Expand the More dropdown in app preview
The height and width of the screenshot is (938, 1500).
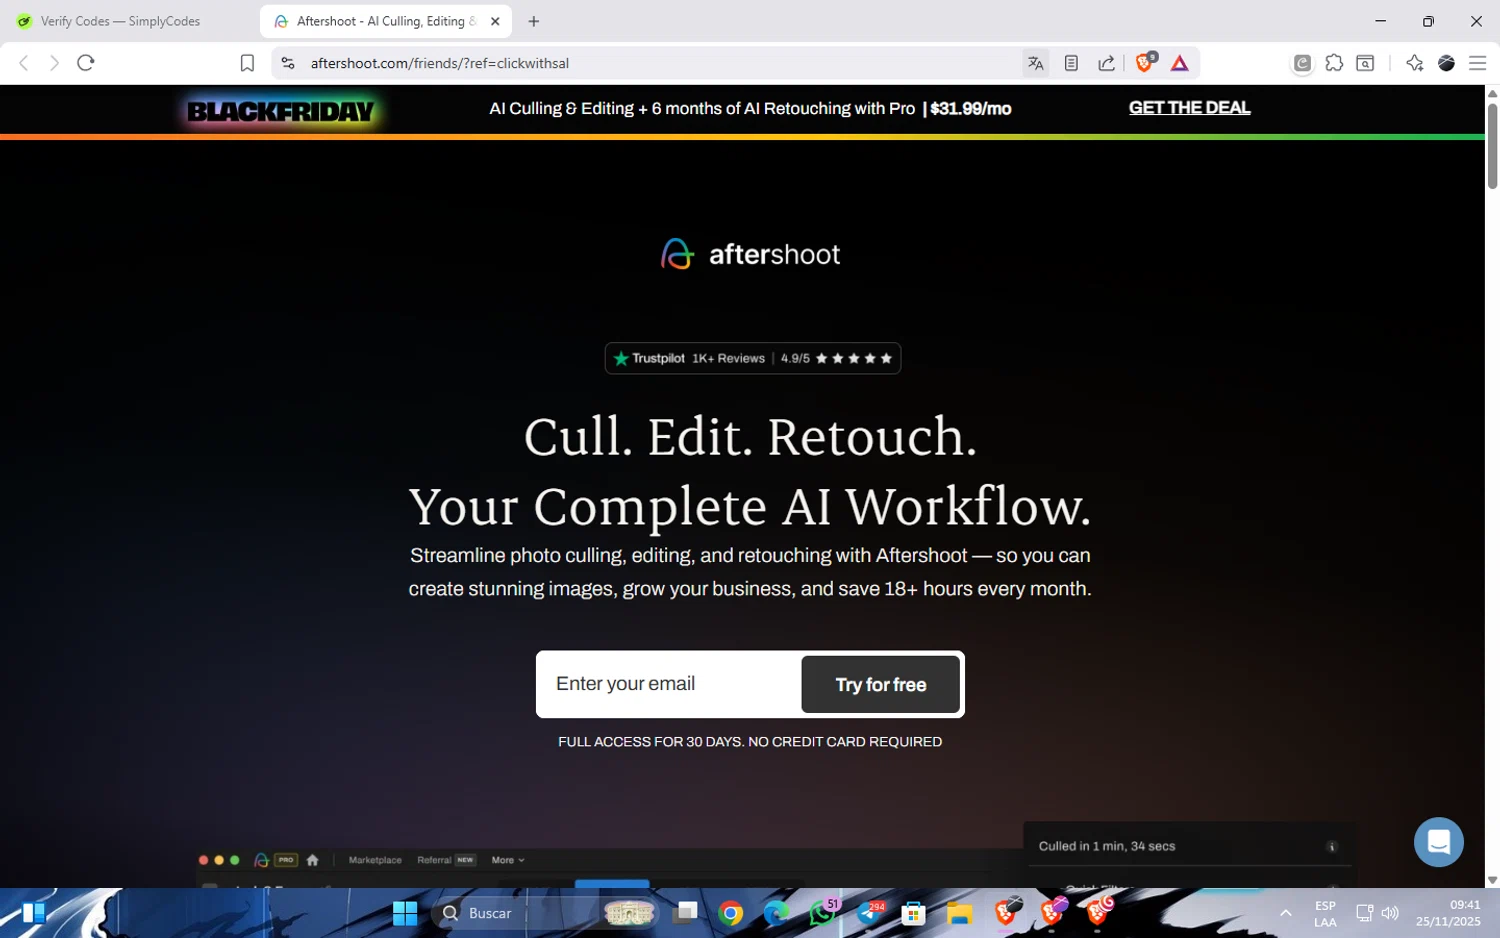pyautogui.click(x=508, y=860)
